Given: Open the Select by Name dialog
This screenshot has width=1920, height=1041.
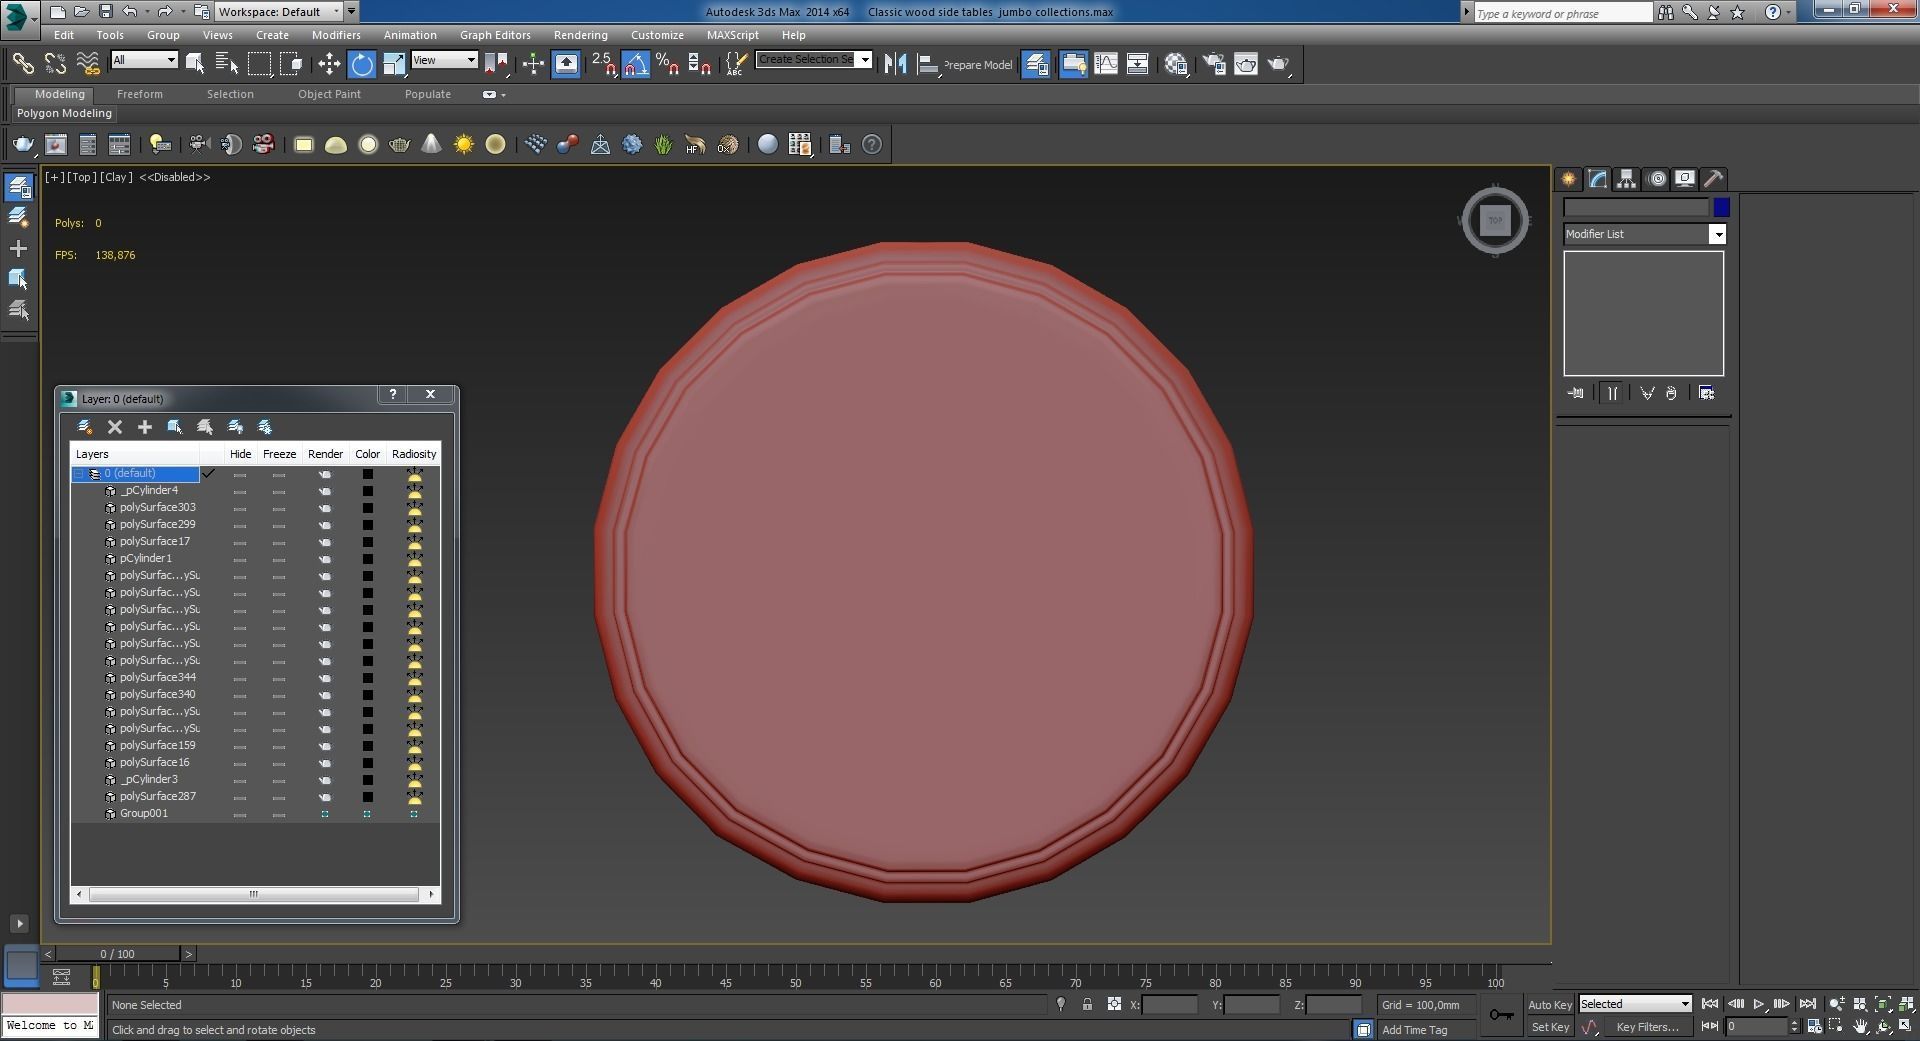Looking at the screenshot, I should tap(227, 64).
